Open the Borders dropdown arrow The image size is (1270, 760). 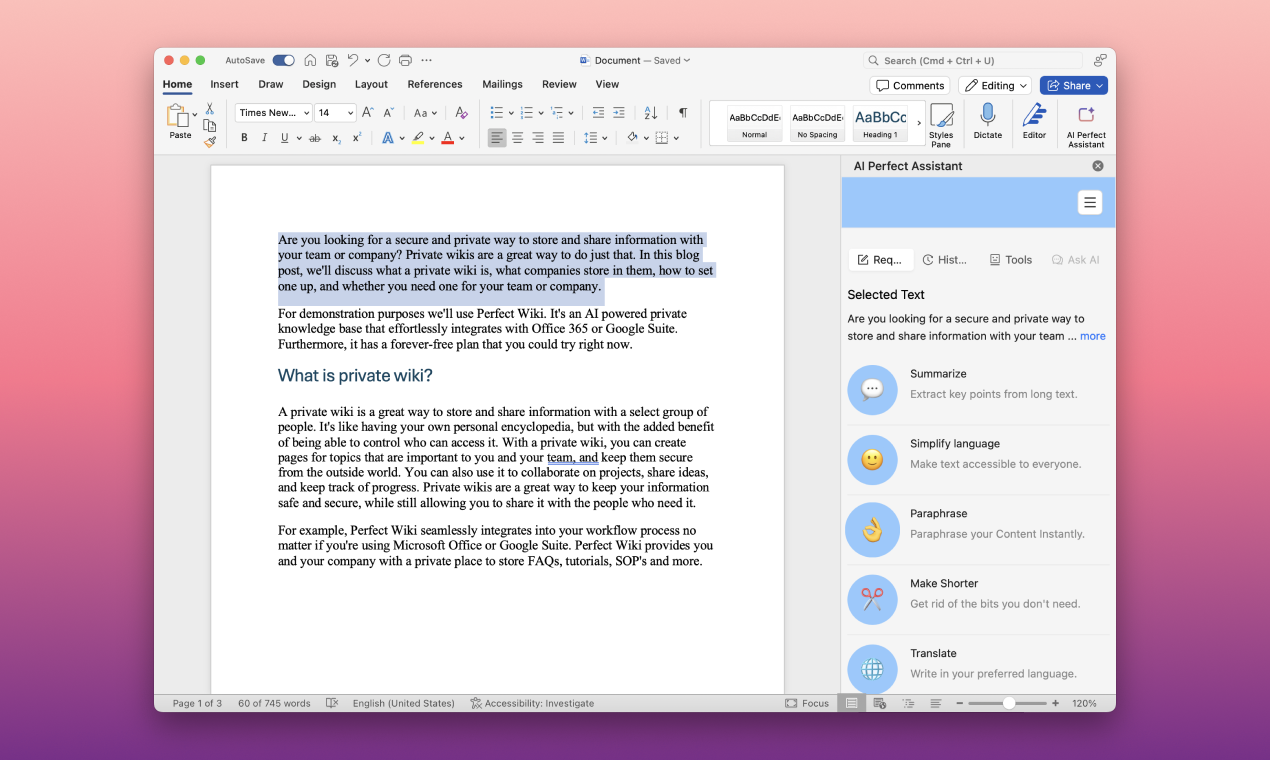pos(677,138)
